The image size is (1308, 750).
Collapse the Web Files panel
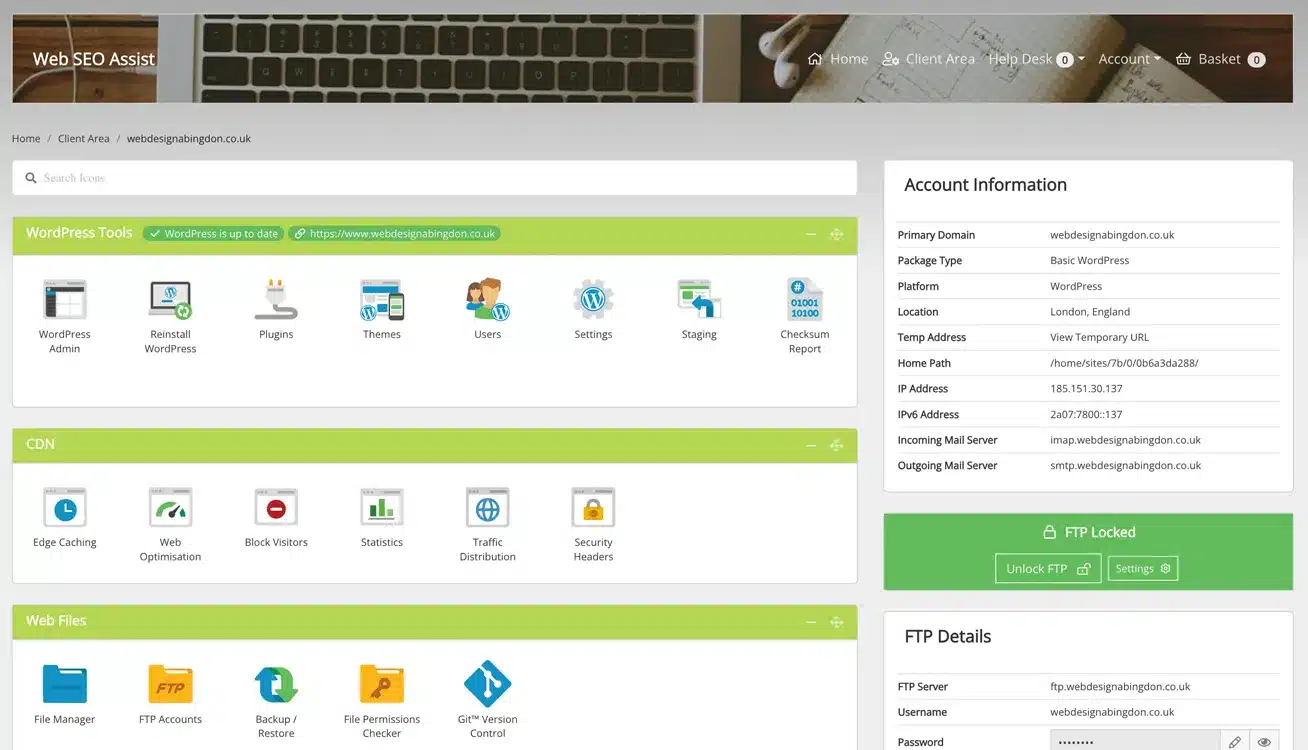812,622
